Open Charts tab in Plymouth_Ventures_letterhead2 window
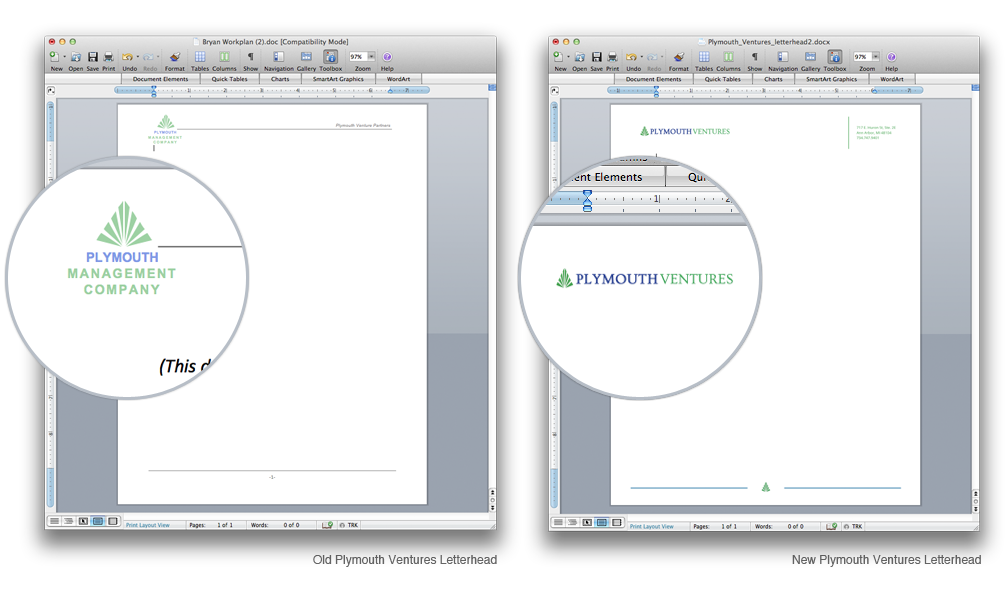The image size is (1006, 610). 773,79
